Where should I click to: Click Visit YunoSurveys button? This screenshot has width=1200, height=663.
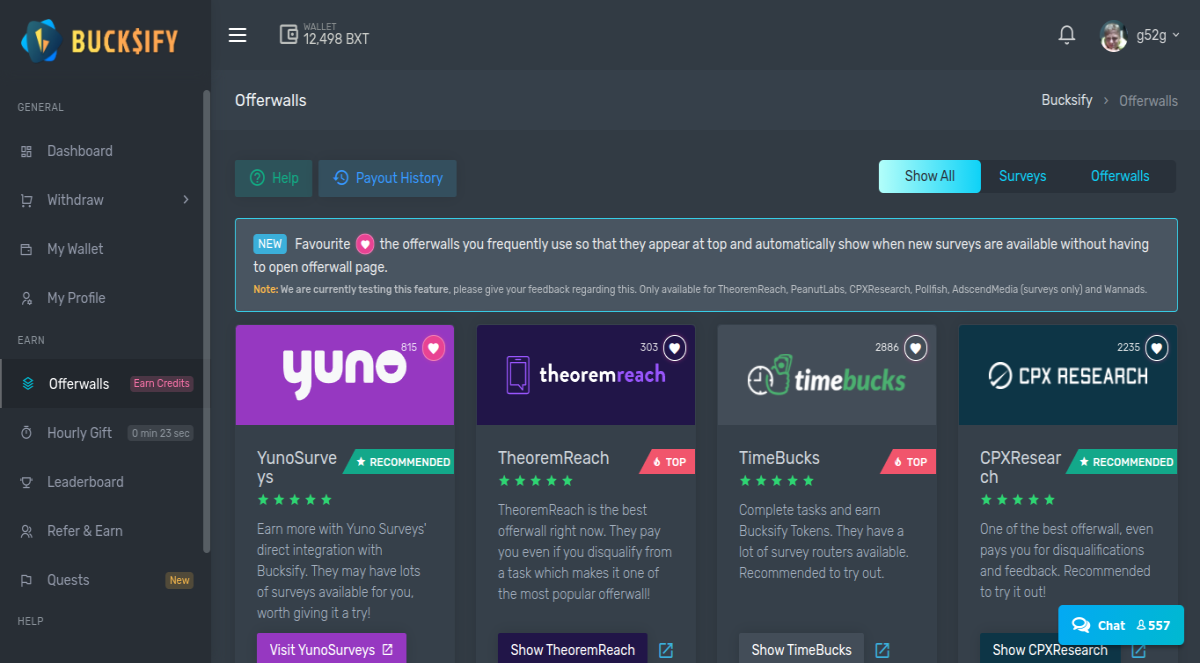[x=332, y=648]
